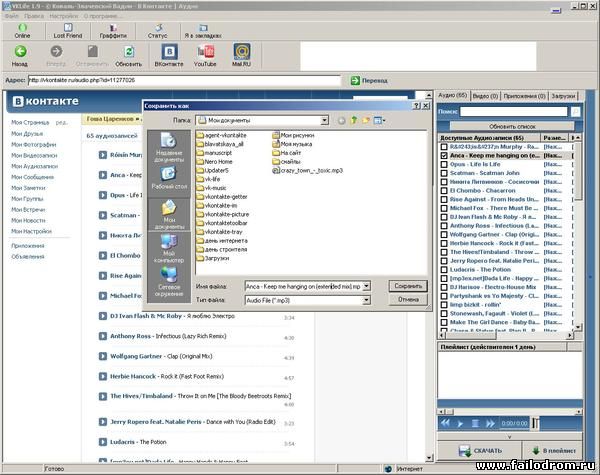
Task: Create a new folder in Save dialog
Action: coord(366,120)
